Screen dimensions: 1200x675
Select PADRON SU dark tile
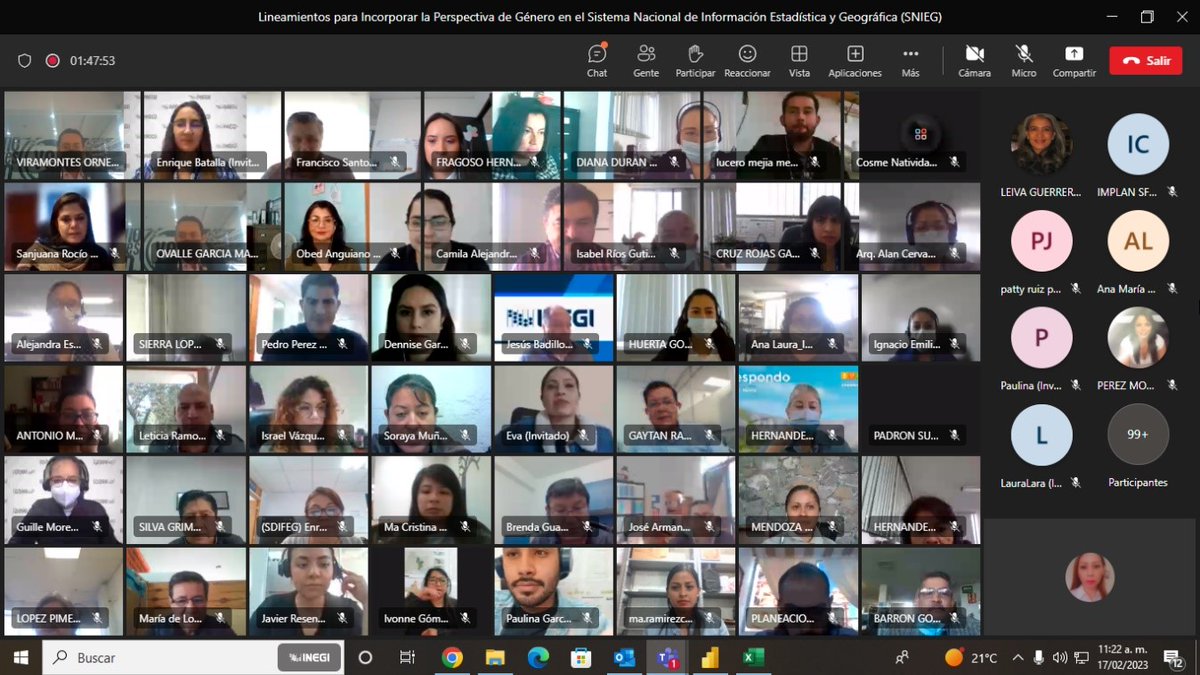[x=921, y=409]
